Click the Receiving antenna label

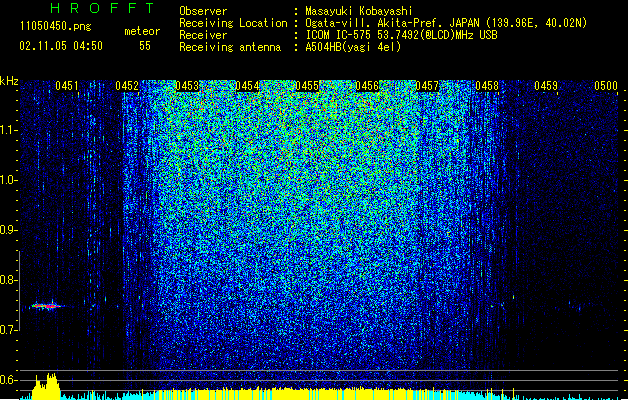coord(230,47)
